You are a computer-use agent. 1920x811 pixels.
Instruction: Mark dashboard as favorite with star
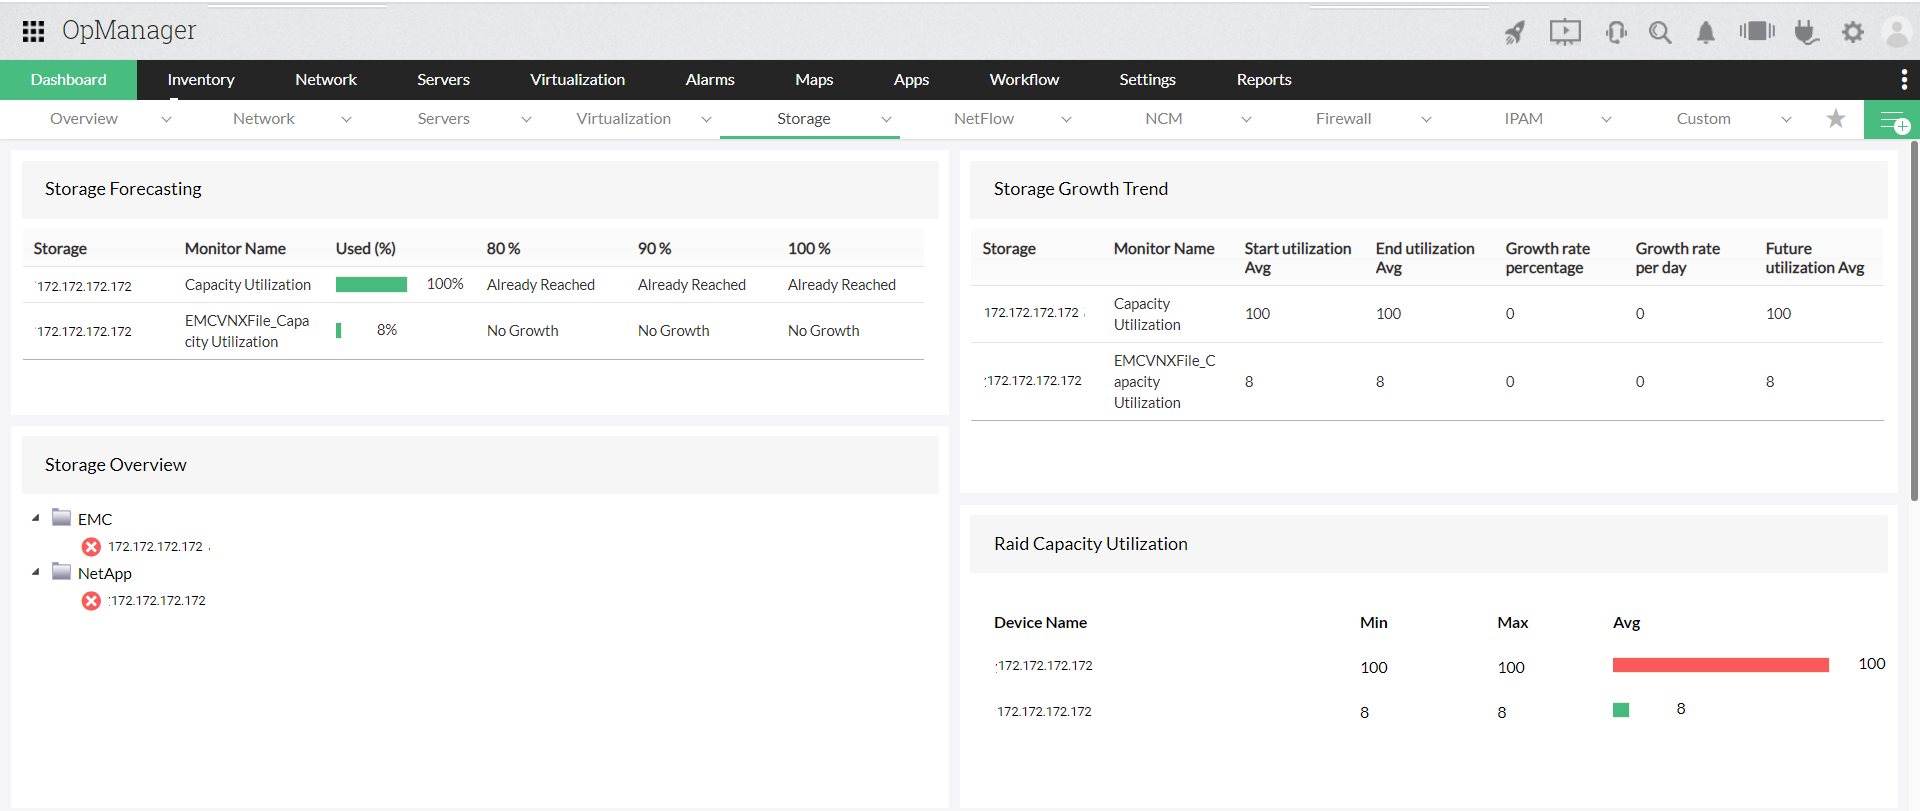pos(1836,119)
